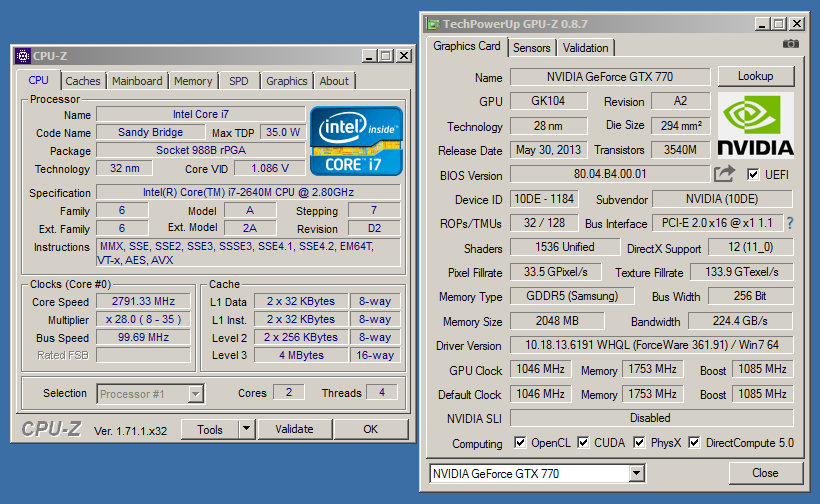Switch to the Caches tab in CPU-Z
820x504 pixels.
coord(83,81)
